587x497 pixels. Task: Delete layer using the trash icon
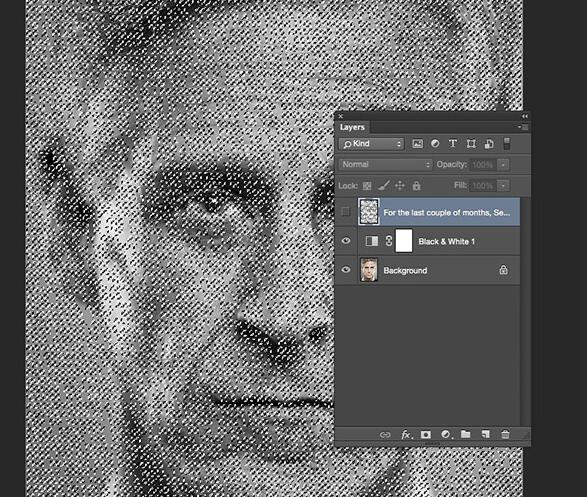505,434
